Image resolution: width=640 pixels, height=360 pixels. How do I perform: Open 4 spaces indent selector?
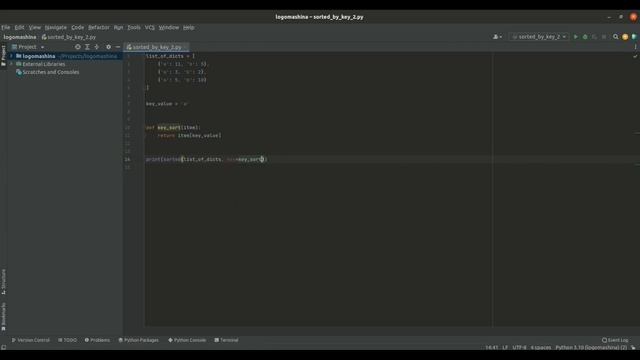point(541,348)
